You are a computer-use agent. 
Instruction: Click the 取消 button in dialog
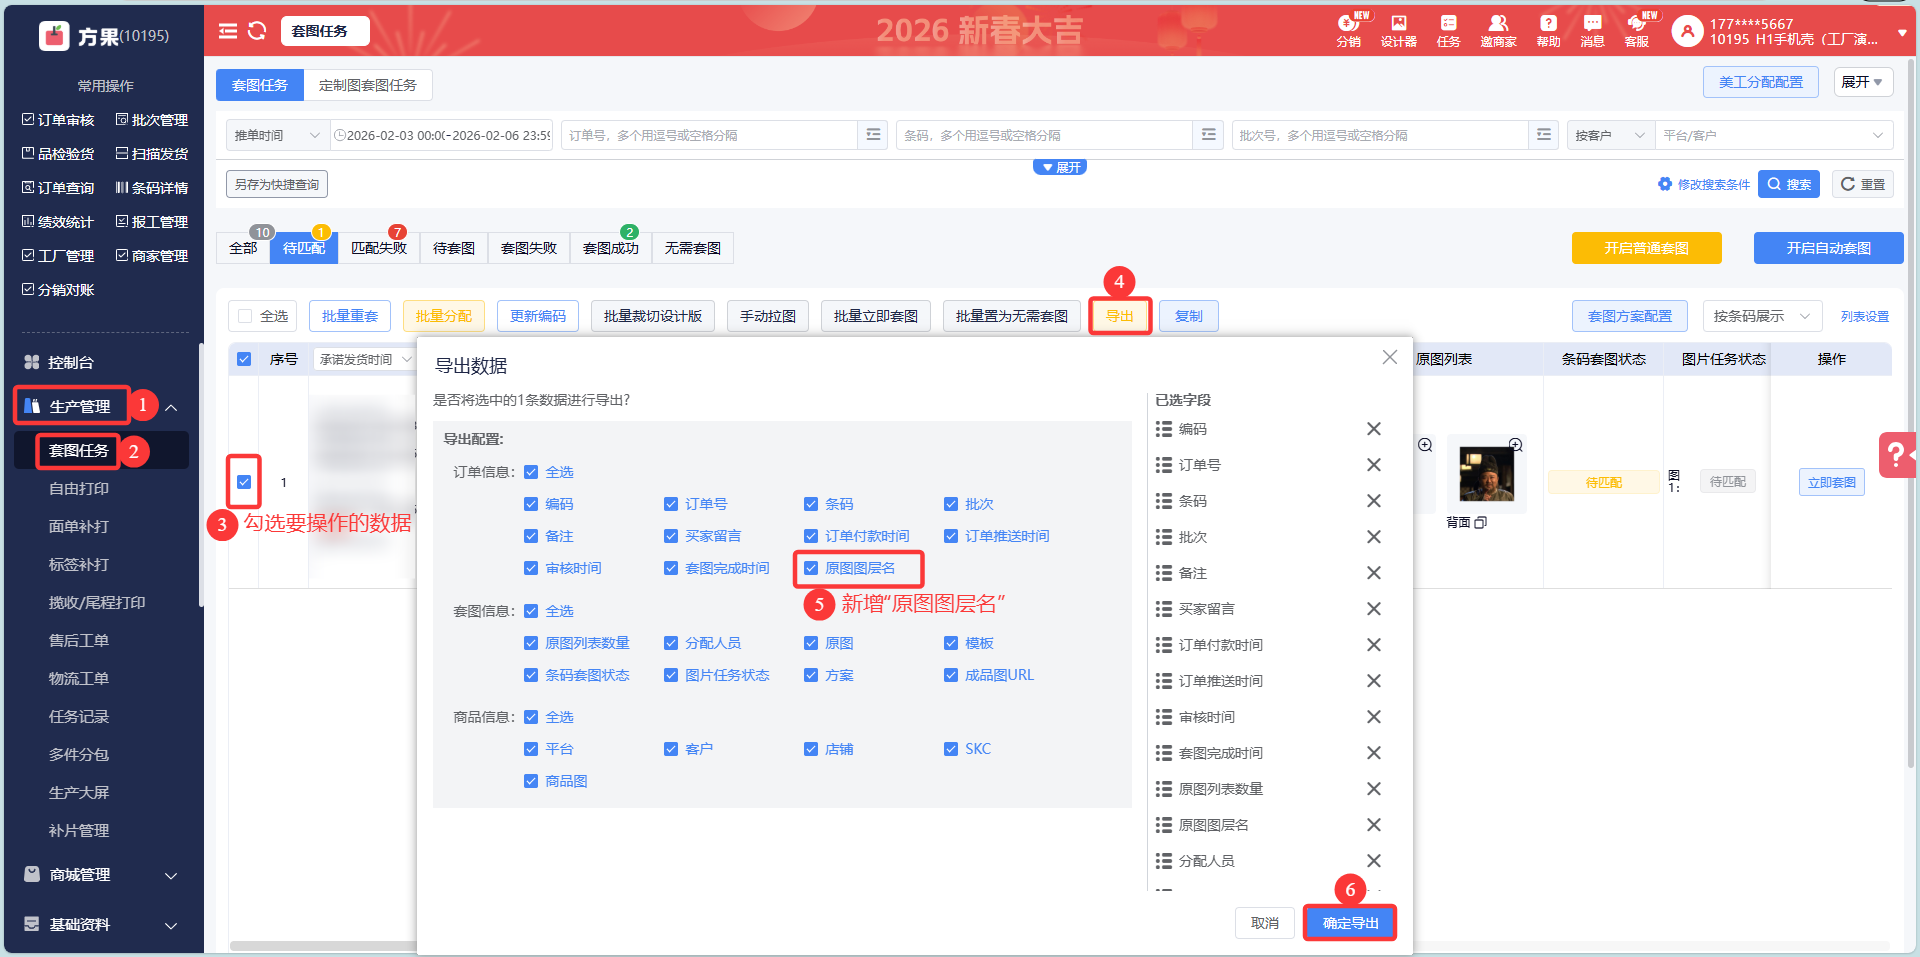point(1264,923)
